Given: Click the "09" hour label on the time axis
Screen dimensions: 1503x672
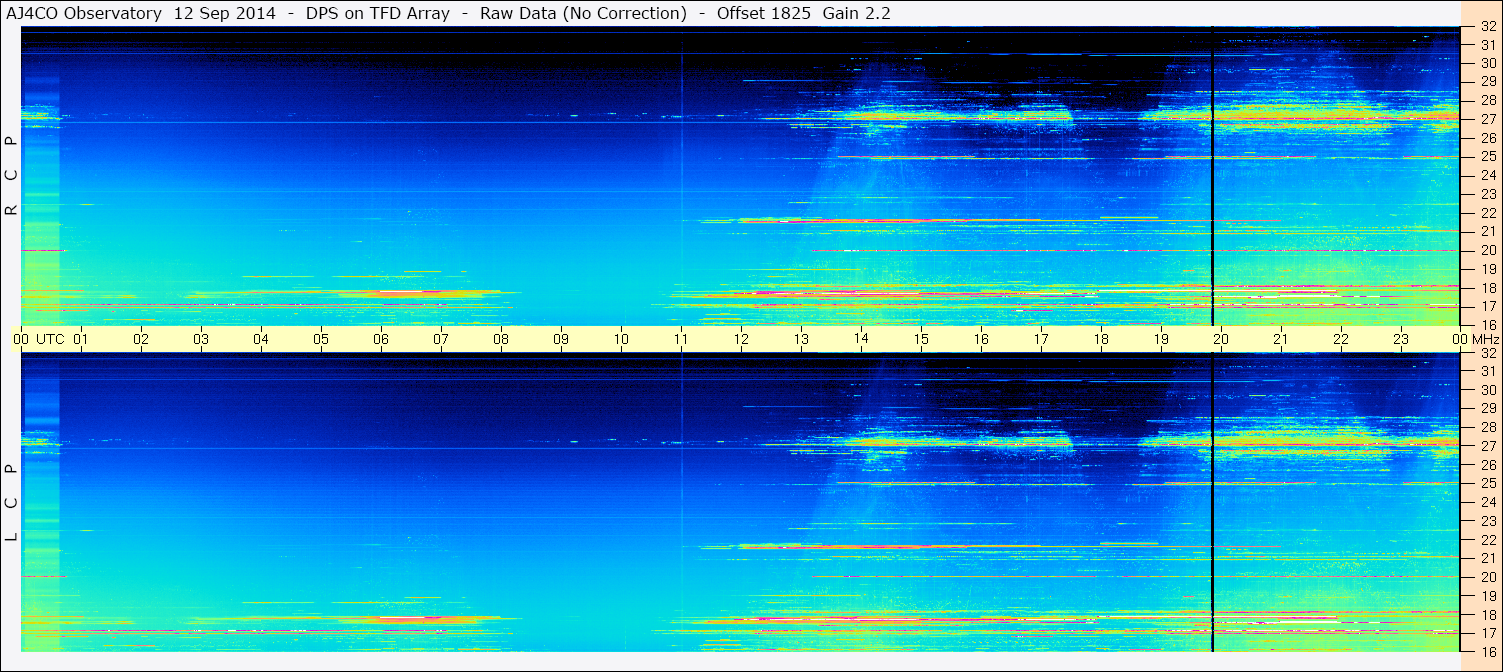Looking at the screenshot, I should coord(561,339).
